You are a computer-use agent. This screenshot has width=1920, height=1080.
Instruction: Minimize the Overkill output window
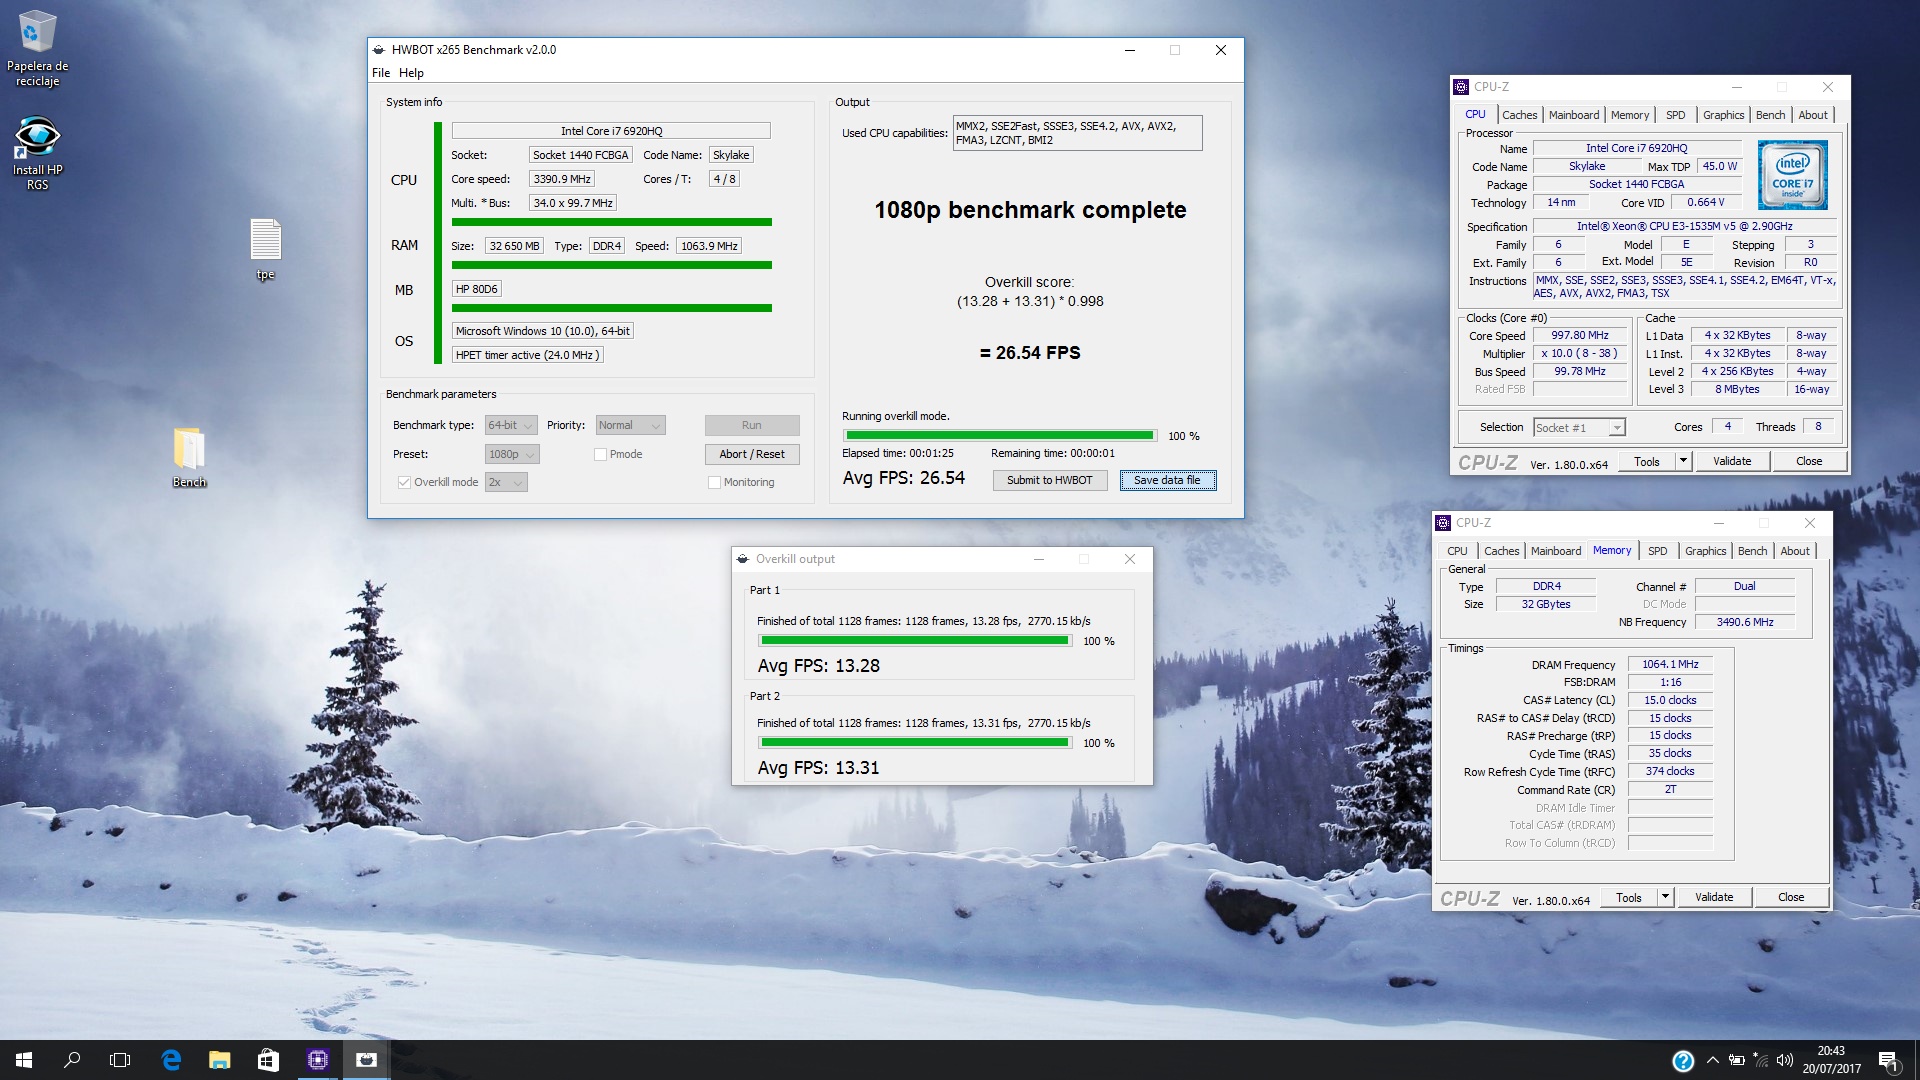tap(1038, 559)
